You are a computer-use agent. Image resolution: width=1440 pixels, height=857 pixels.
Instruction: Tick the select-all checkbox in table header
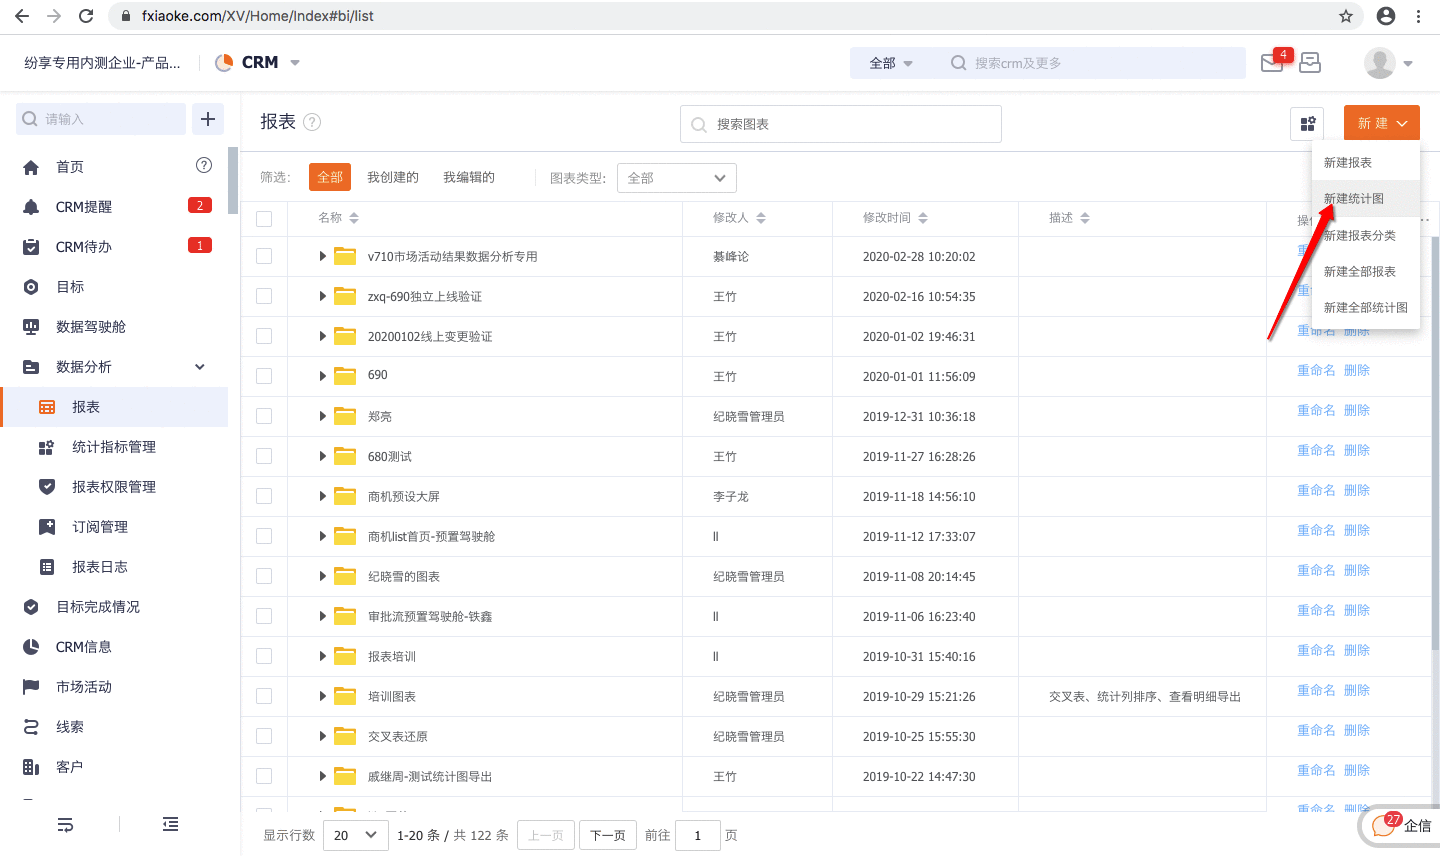(264, 219)
